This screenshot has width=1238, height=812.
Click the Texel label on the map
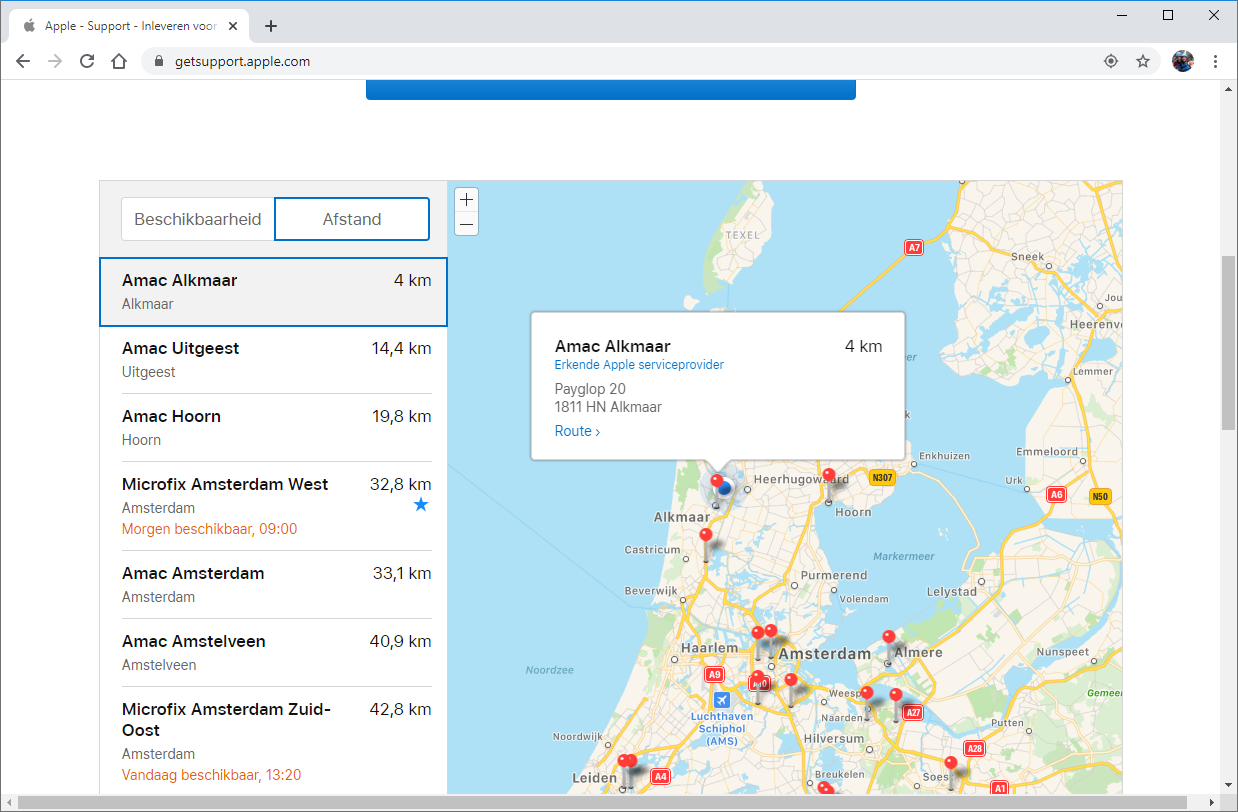(743, 235)
